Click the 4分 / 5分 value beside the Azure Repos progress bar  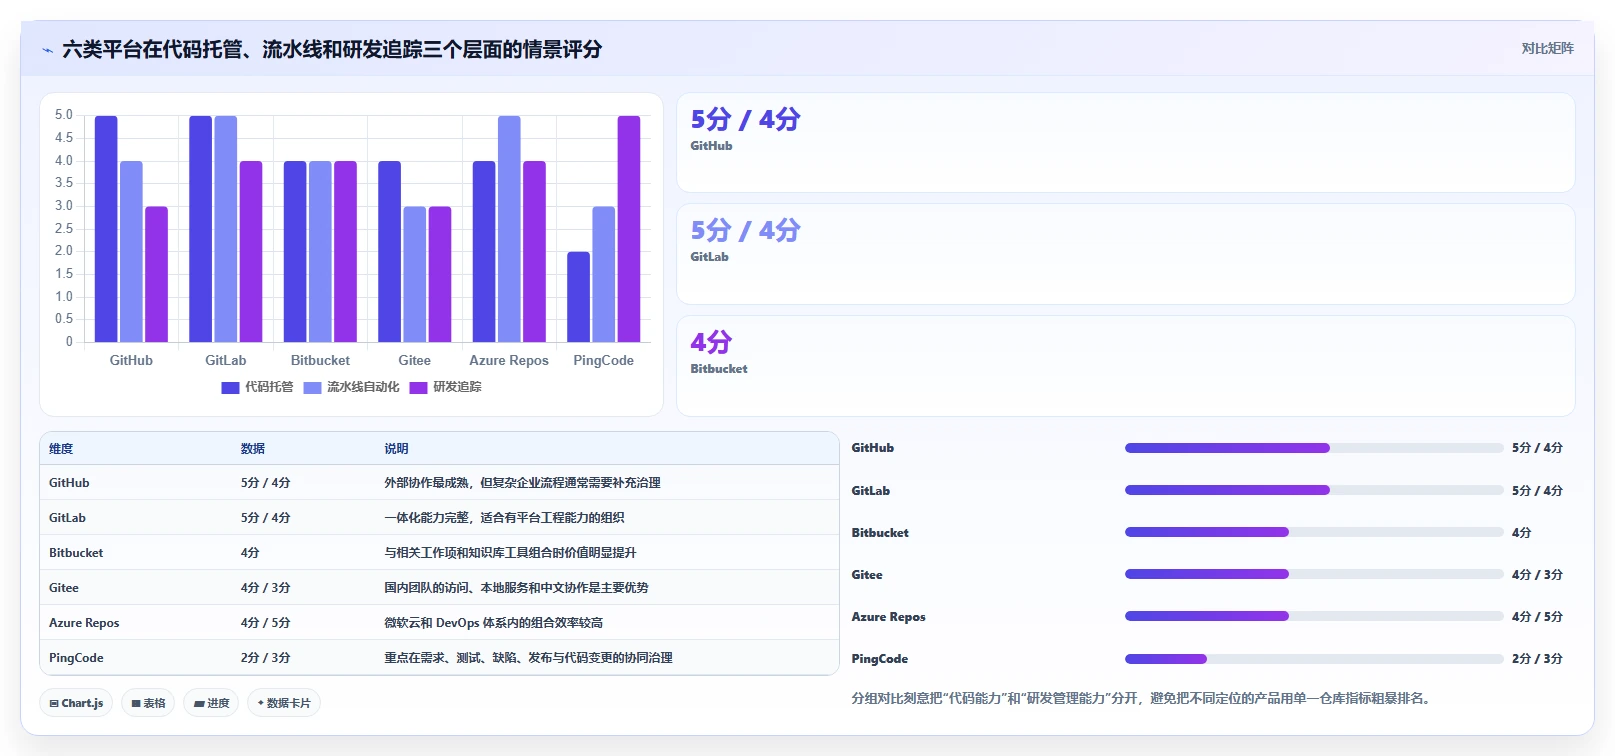[x=1537, y=617]
